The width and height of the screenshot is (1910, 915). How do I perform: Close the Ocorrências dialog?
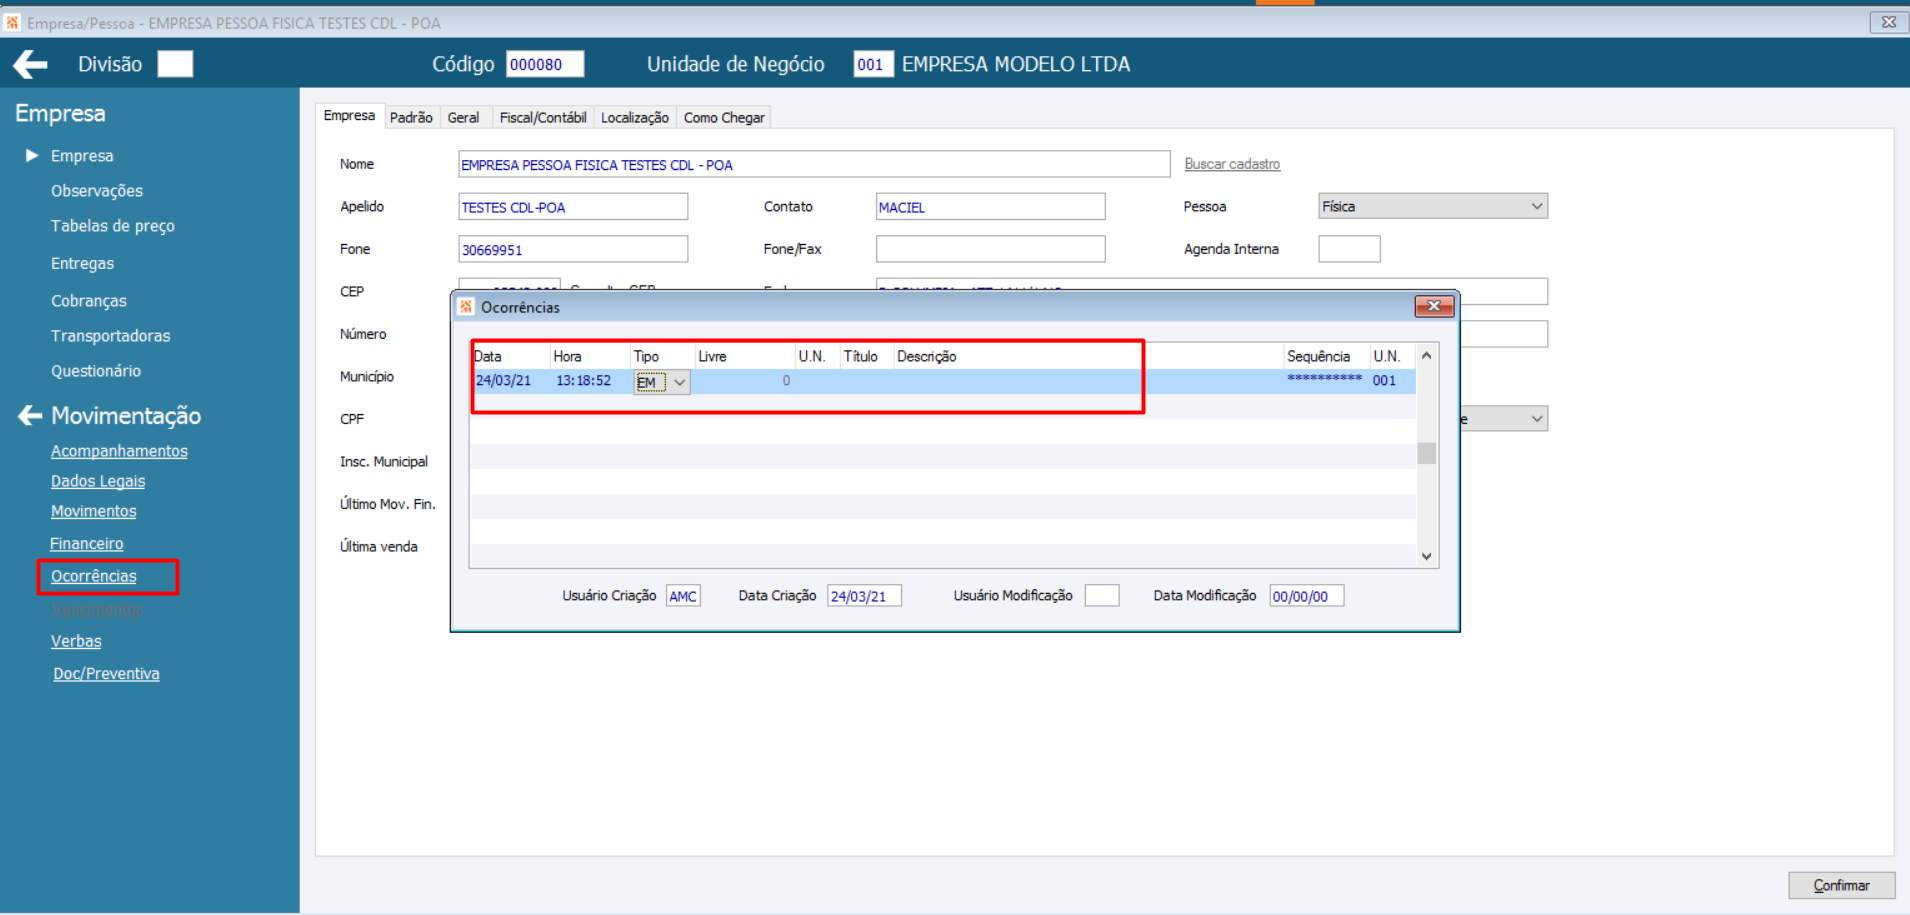[1434, 307]
